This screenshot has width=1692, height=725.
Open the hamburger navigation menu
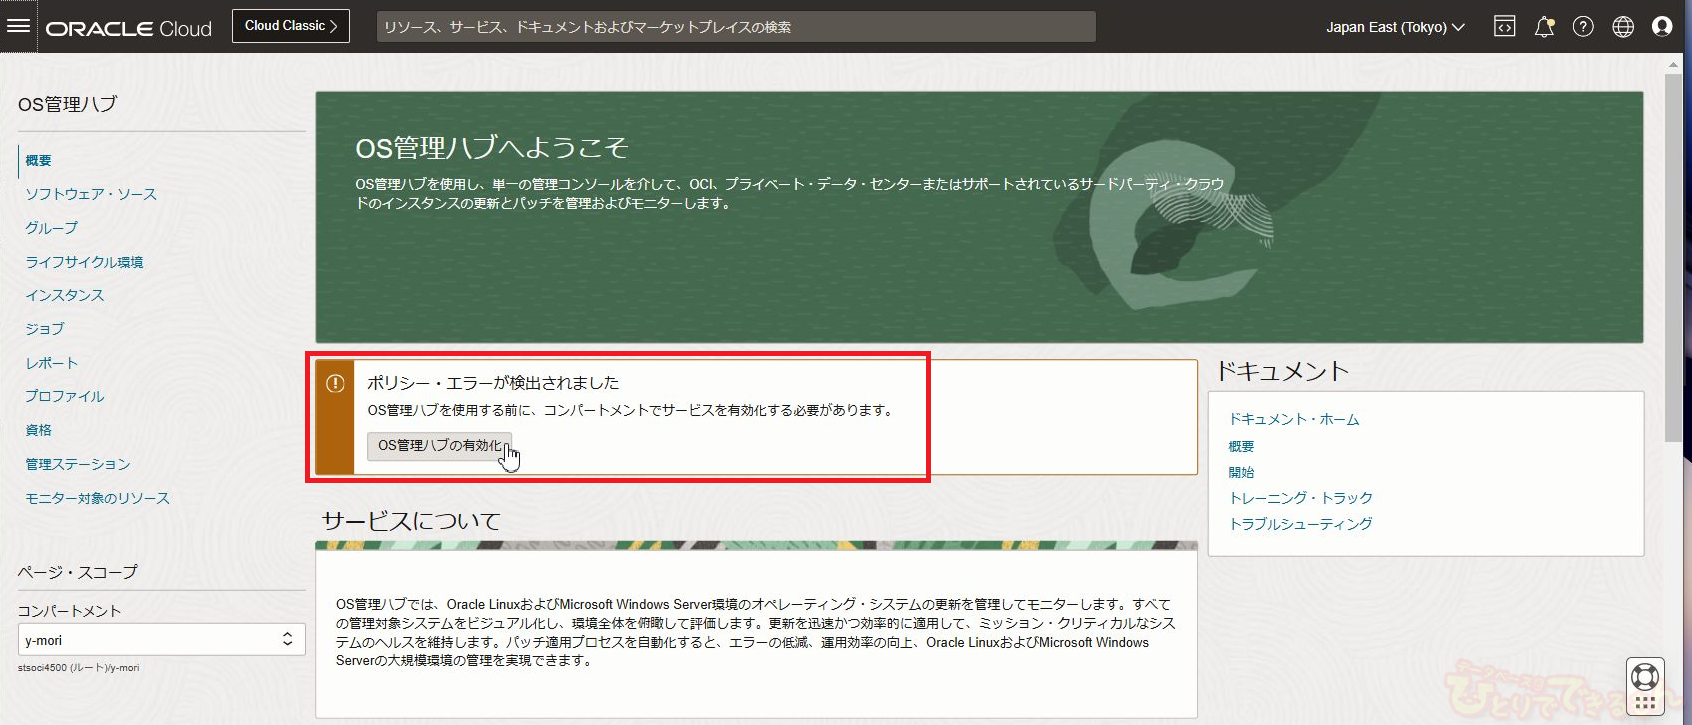click(18, 26)
